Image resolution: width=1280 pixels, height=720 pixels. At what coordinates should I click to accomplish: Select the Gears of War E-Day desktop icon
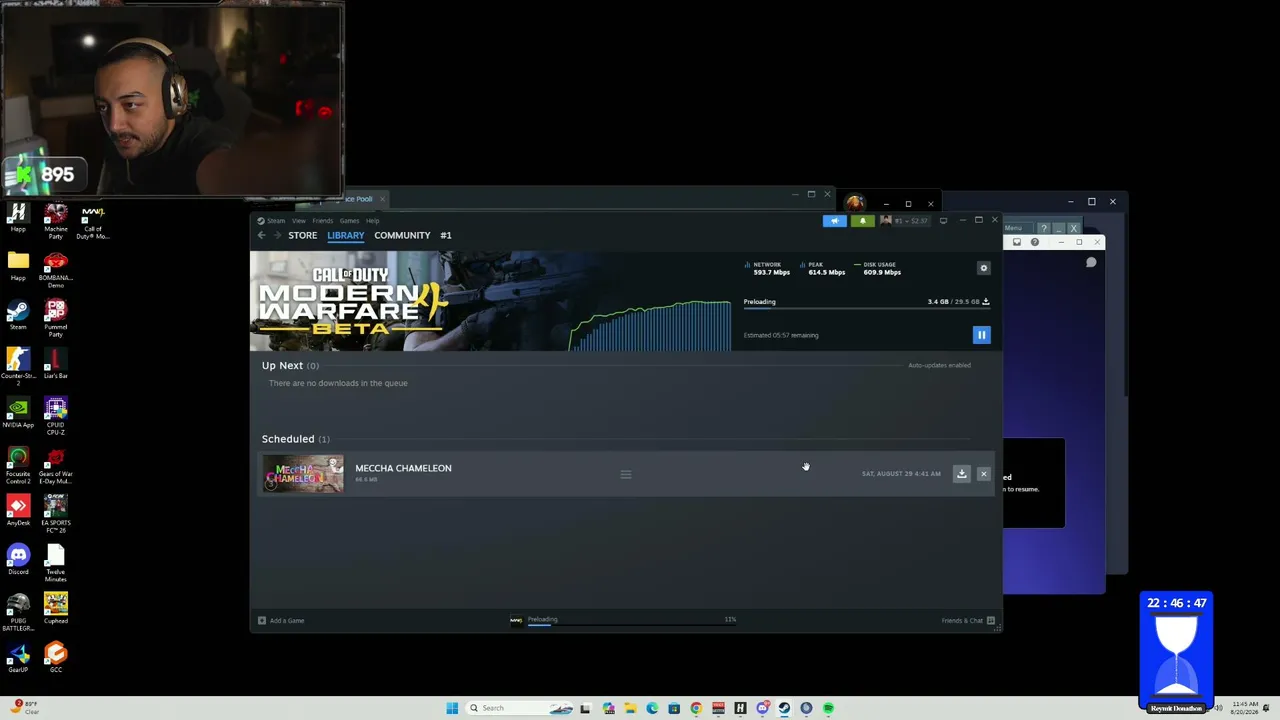coord(56,466)
